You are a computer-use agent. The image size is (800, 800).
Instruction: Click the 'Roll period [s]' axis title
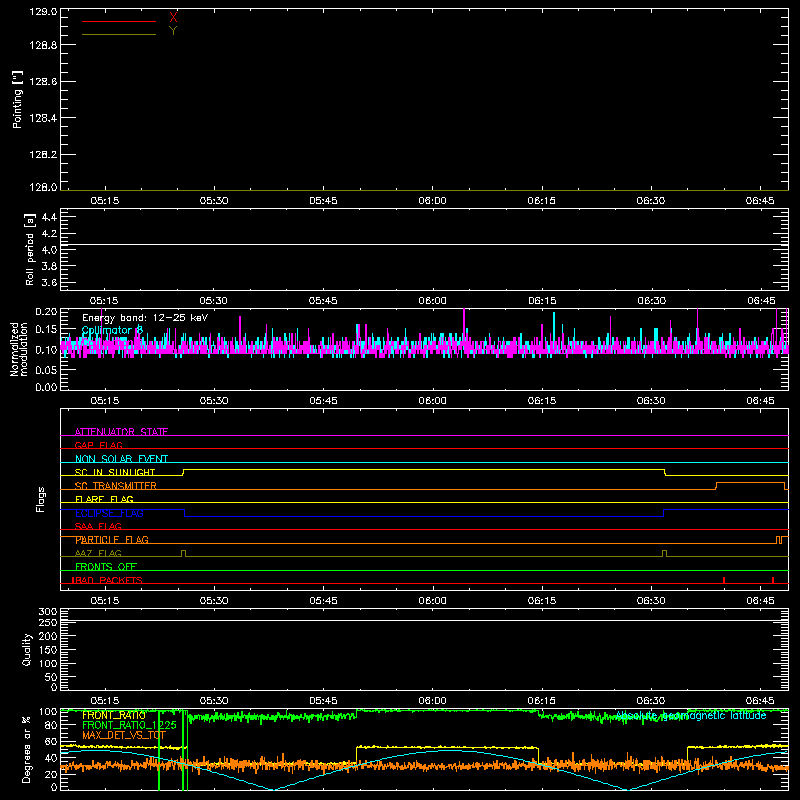(29, 249)
